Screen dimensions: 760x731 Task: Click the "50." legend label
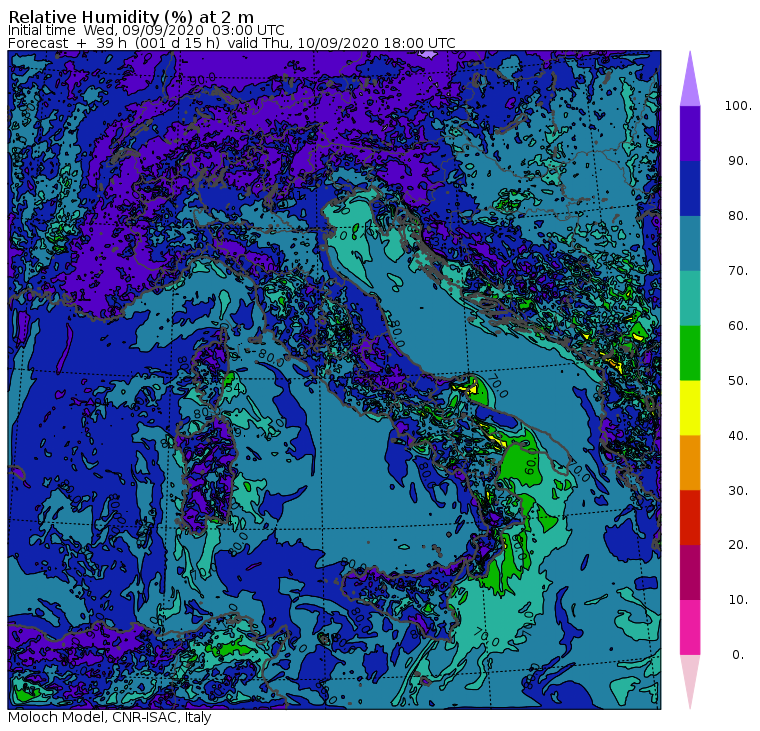pyautogui.click(x=738, y=381)
